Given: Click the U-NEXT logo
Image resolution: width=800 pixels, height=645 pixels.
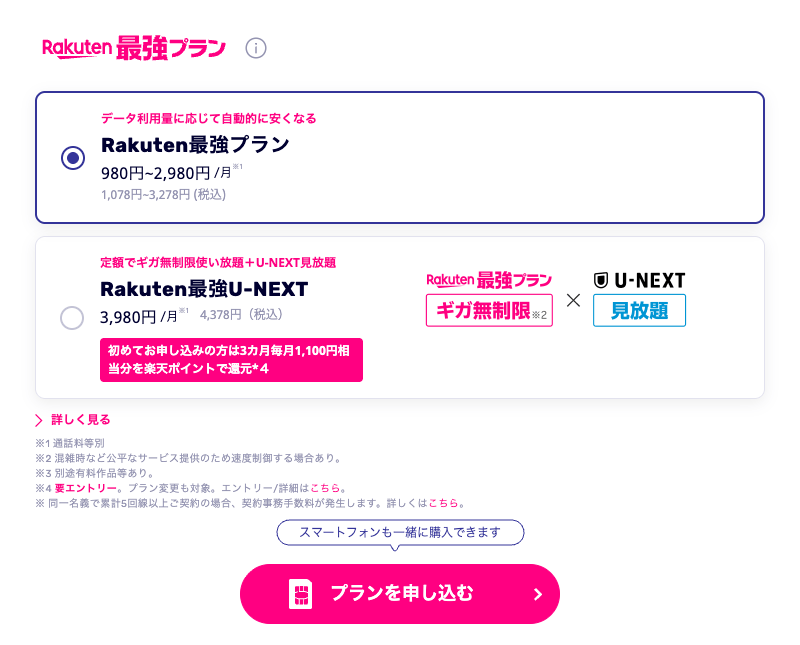Looking at the screenshot, I should pos(639,280).
